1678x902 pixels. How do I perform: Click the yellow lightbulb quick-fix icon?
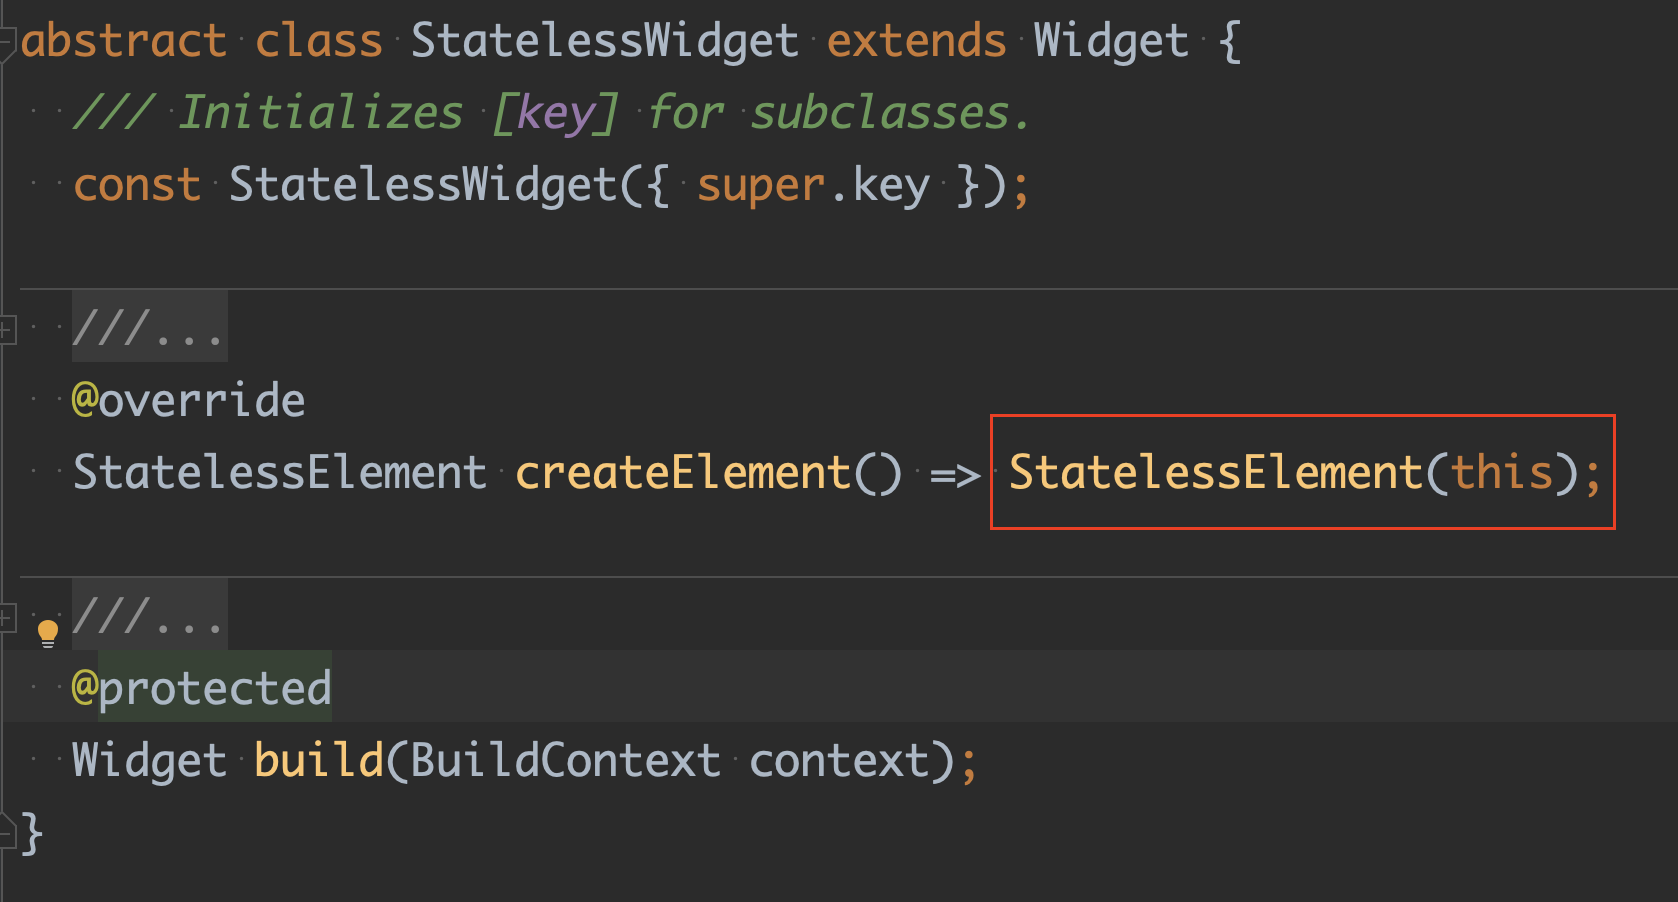pyautogui.click(x=47, y=633)
